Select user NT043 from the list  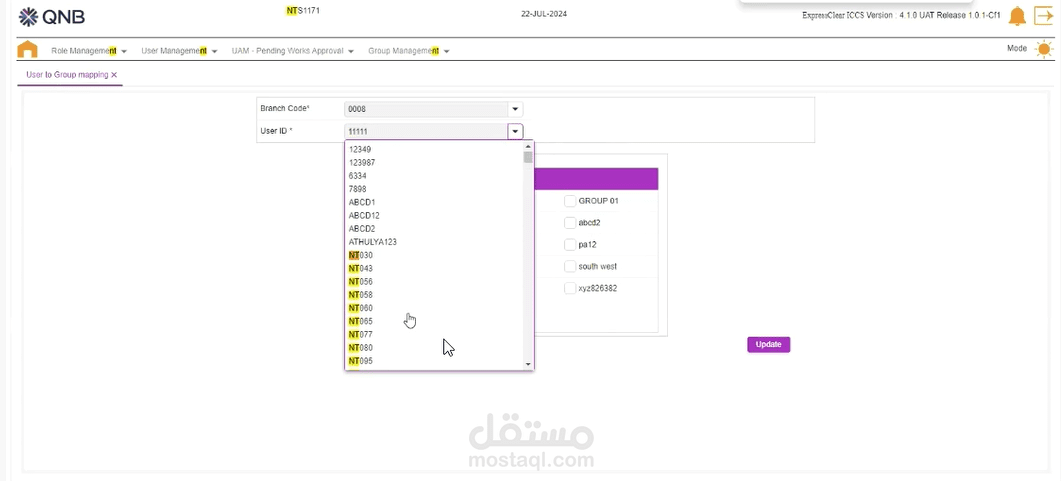pyautogui.click(x=434, y=269)
